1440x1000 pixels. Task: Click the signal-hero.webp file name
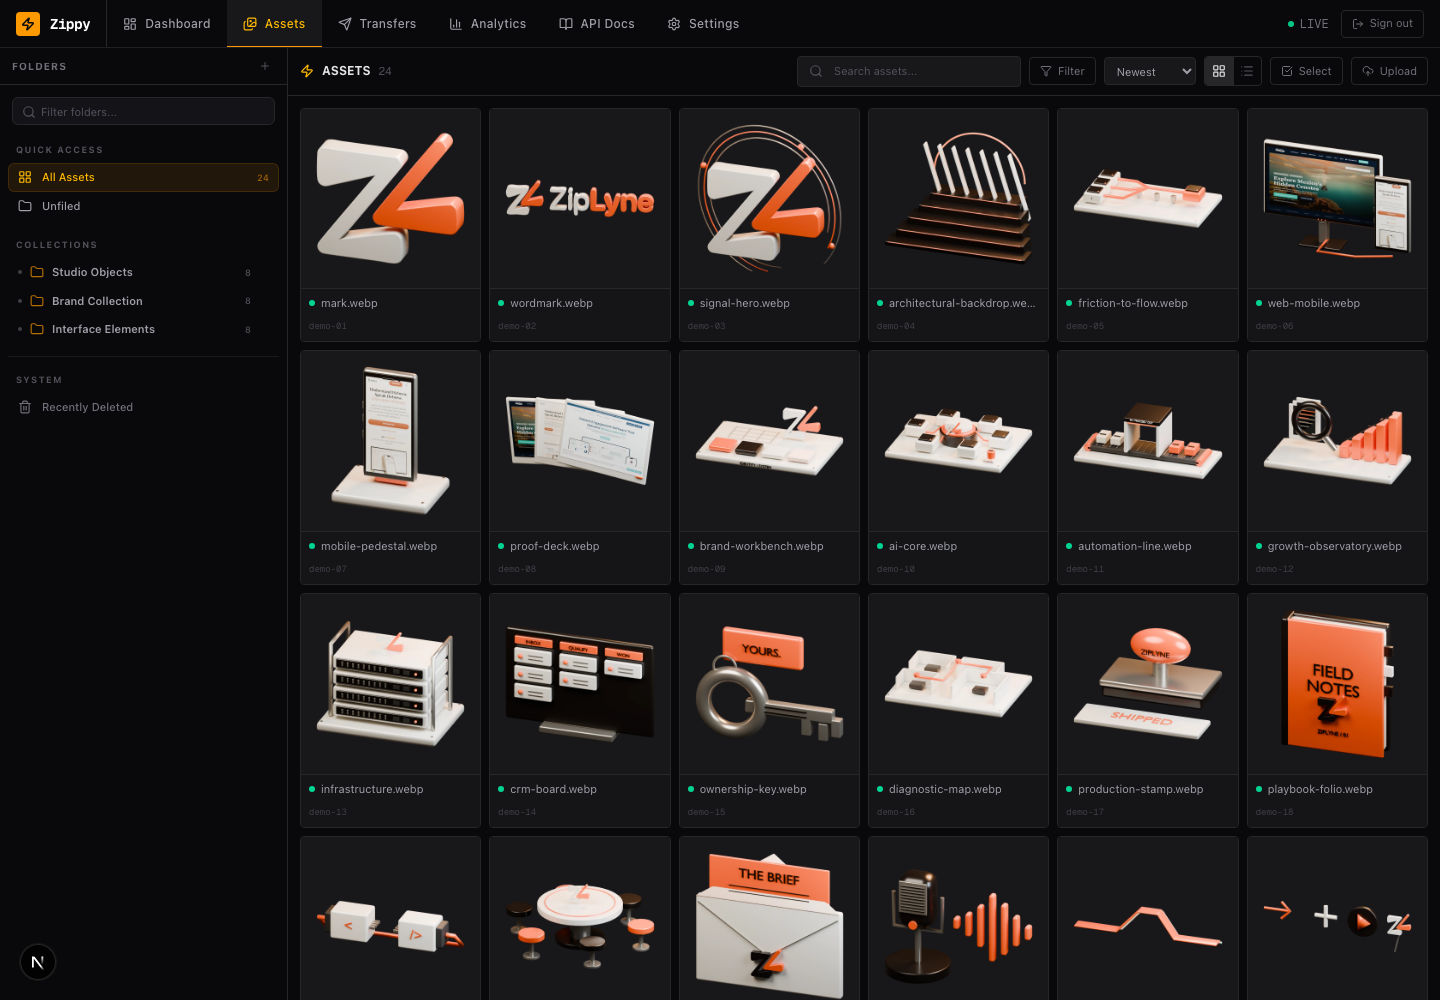tap(744, 303)
